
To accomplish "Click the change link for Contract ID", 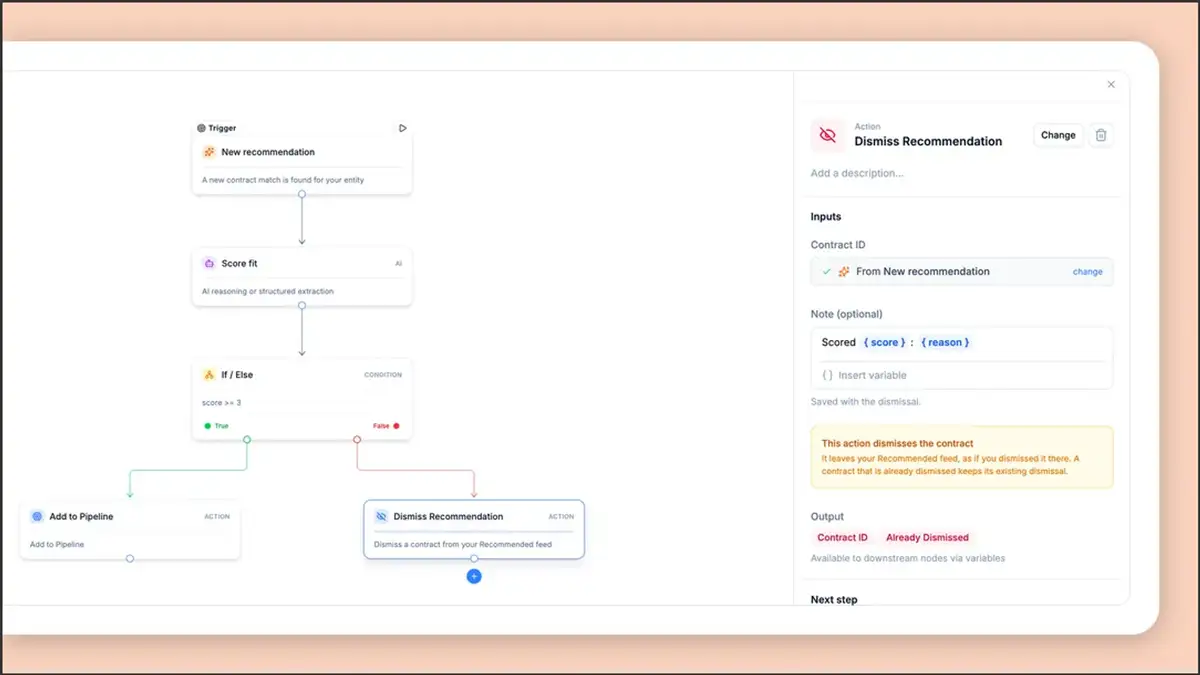I will point(1087,271).
